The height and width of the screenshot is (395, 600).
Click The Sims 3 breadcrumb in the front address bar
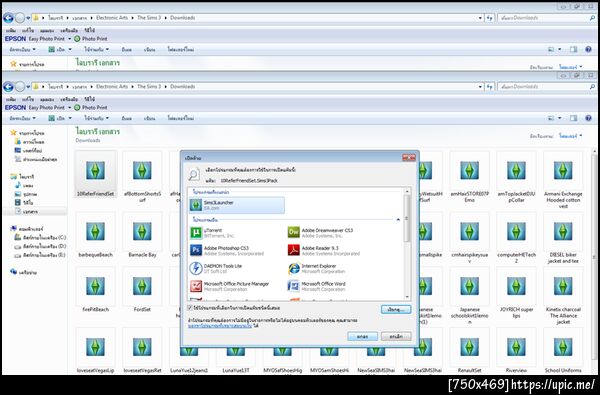[149, 87]
